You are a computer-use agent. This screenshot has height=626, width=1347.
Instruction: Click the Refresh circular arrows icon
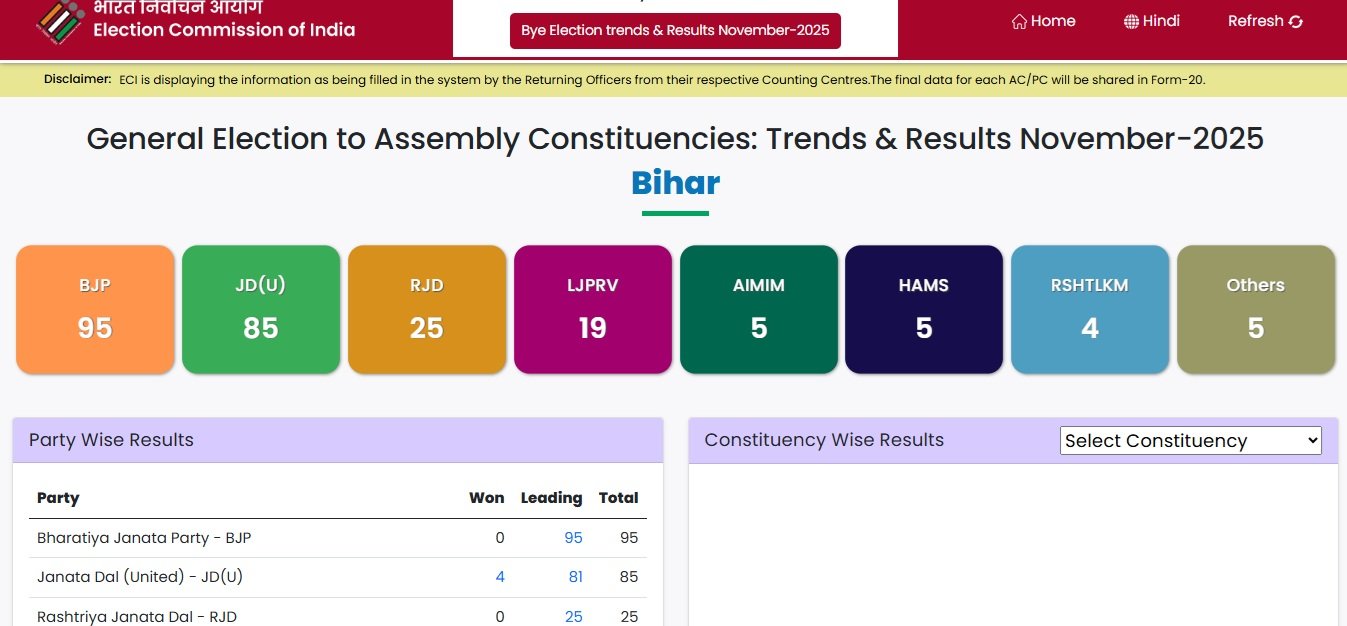(x=1296, y=22)
